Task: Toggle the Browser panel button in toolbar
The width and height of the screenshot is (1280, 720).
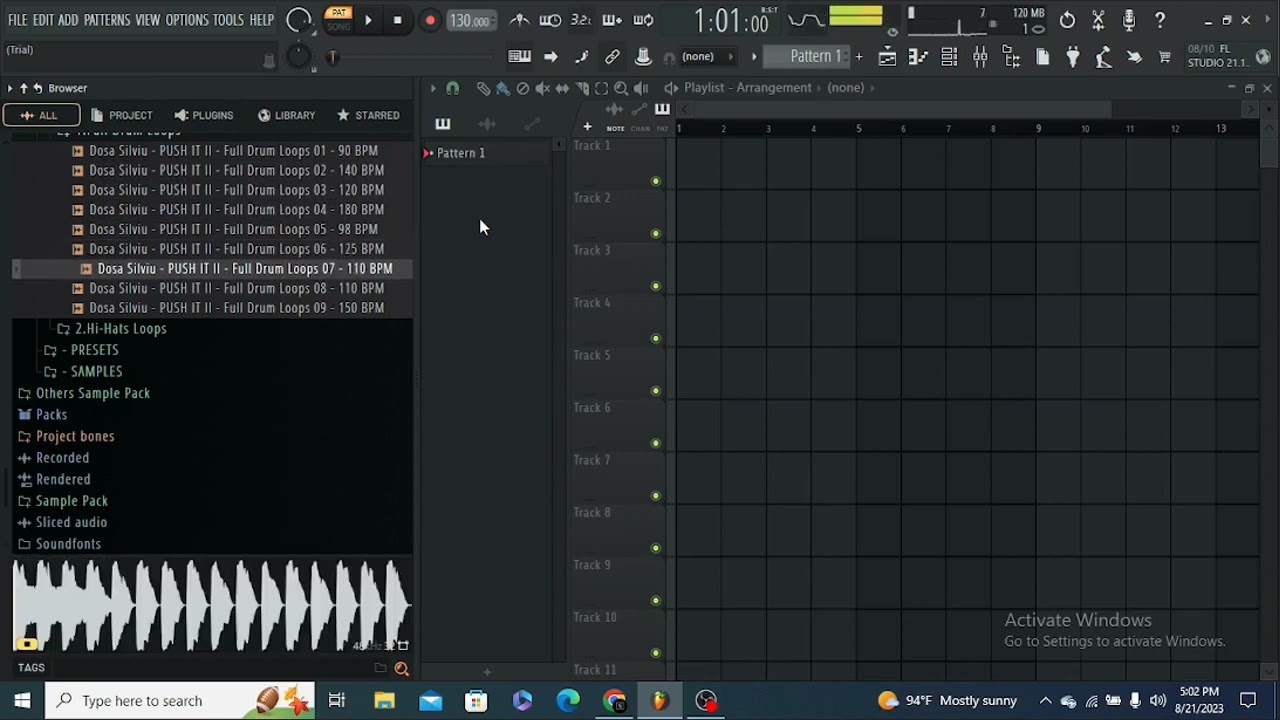Action: tap(1011, 57)
